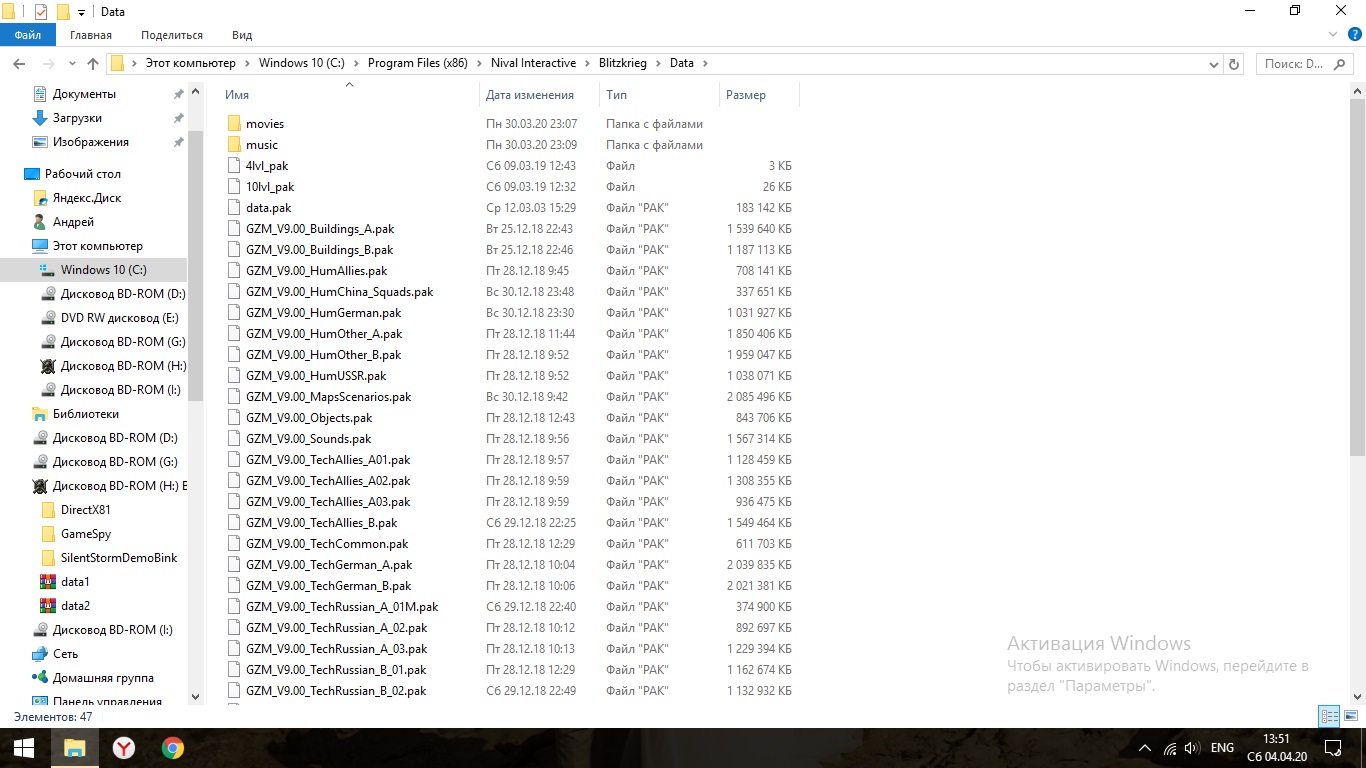
Task: Expand the Data breadcrumb chevron
Action: point(705,63)
